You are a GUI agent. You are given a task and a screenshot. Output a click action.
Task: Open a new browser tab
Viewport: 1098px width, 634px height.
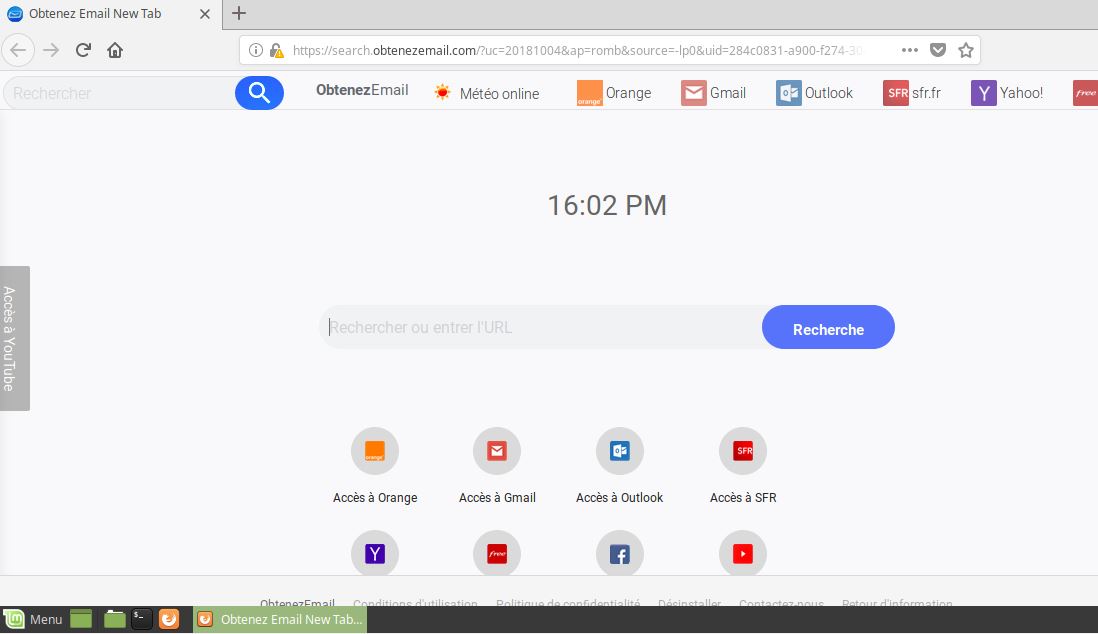tap(239, 13)
